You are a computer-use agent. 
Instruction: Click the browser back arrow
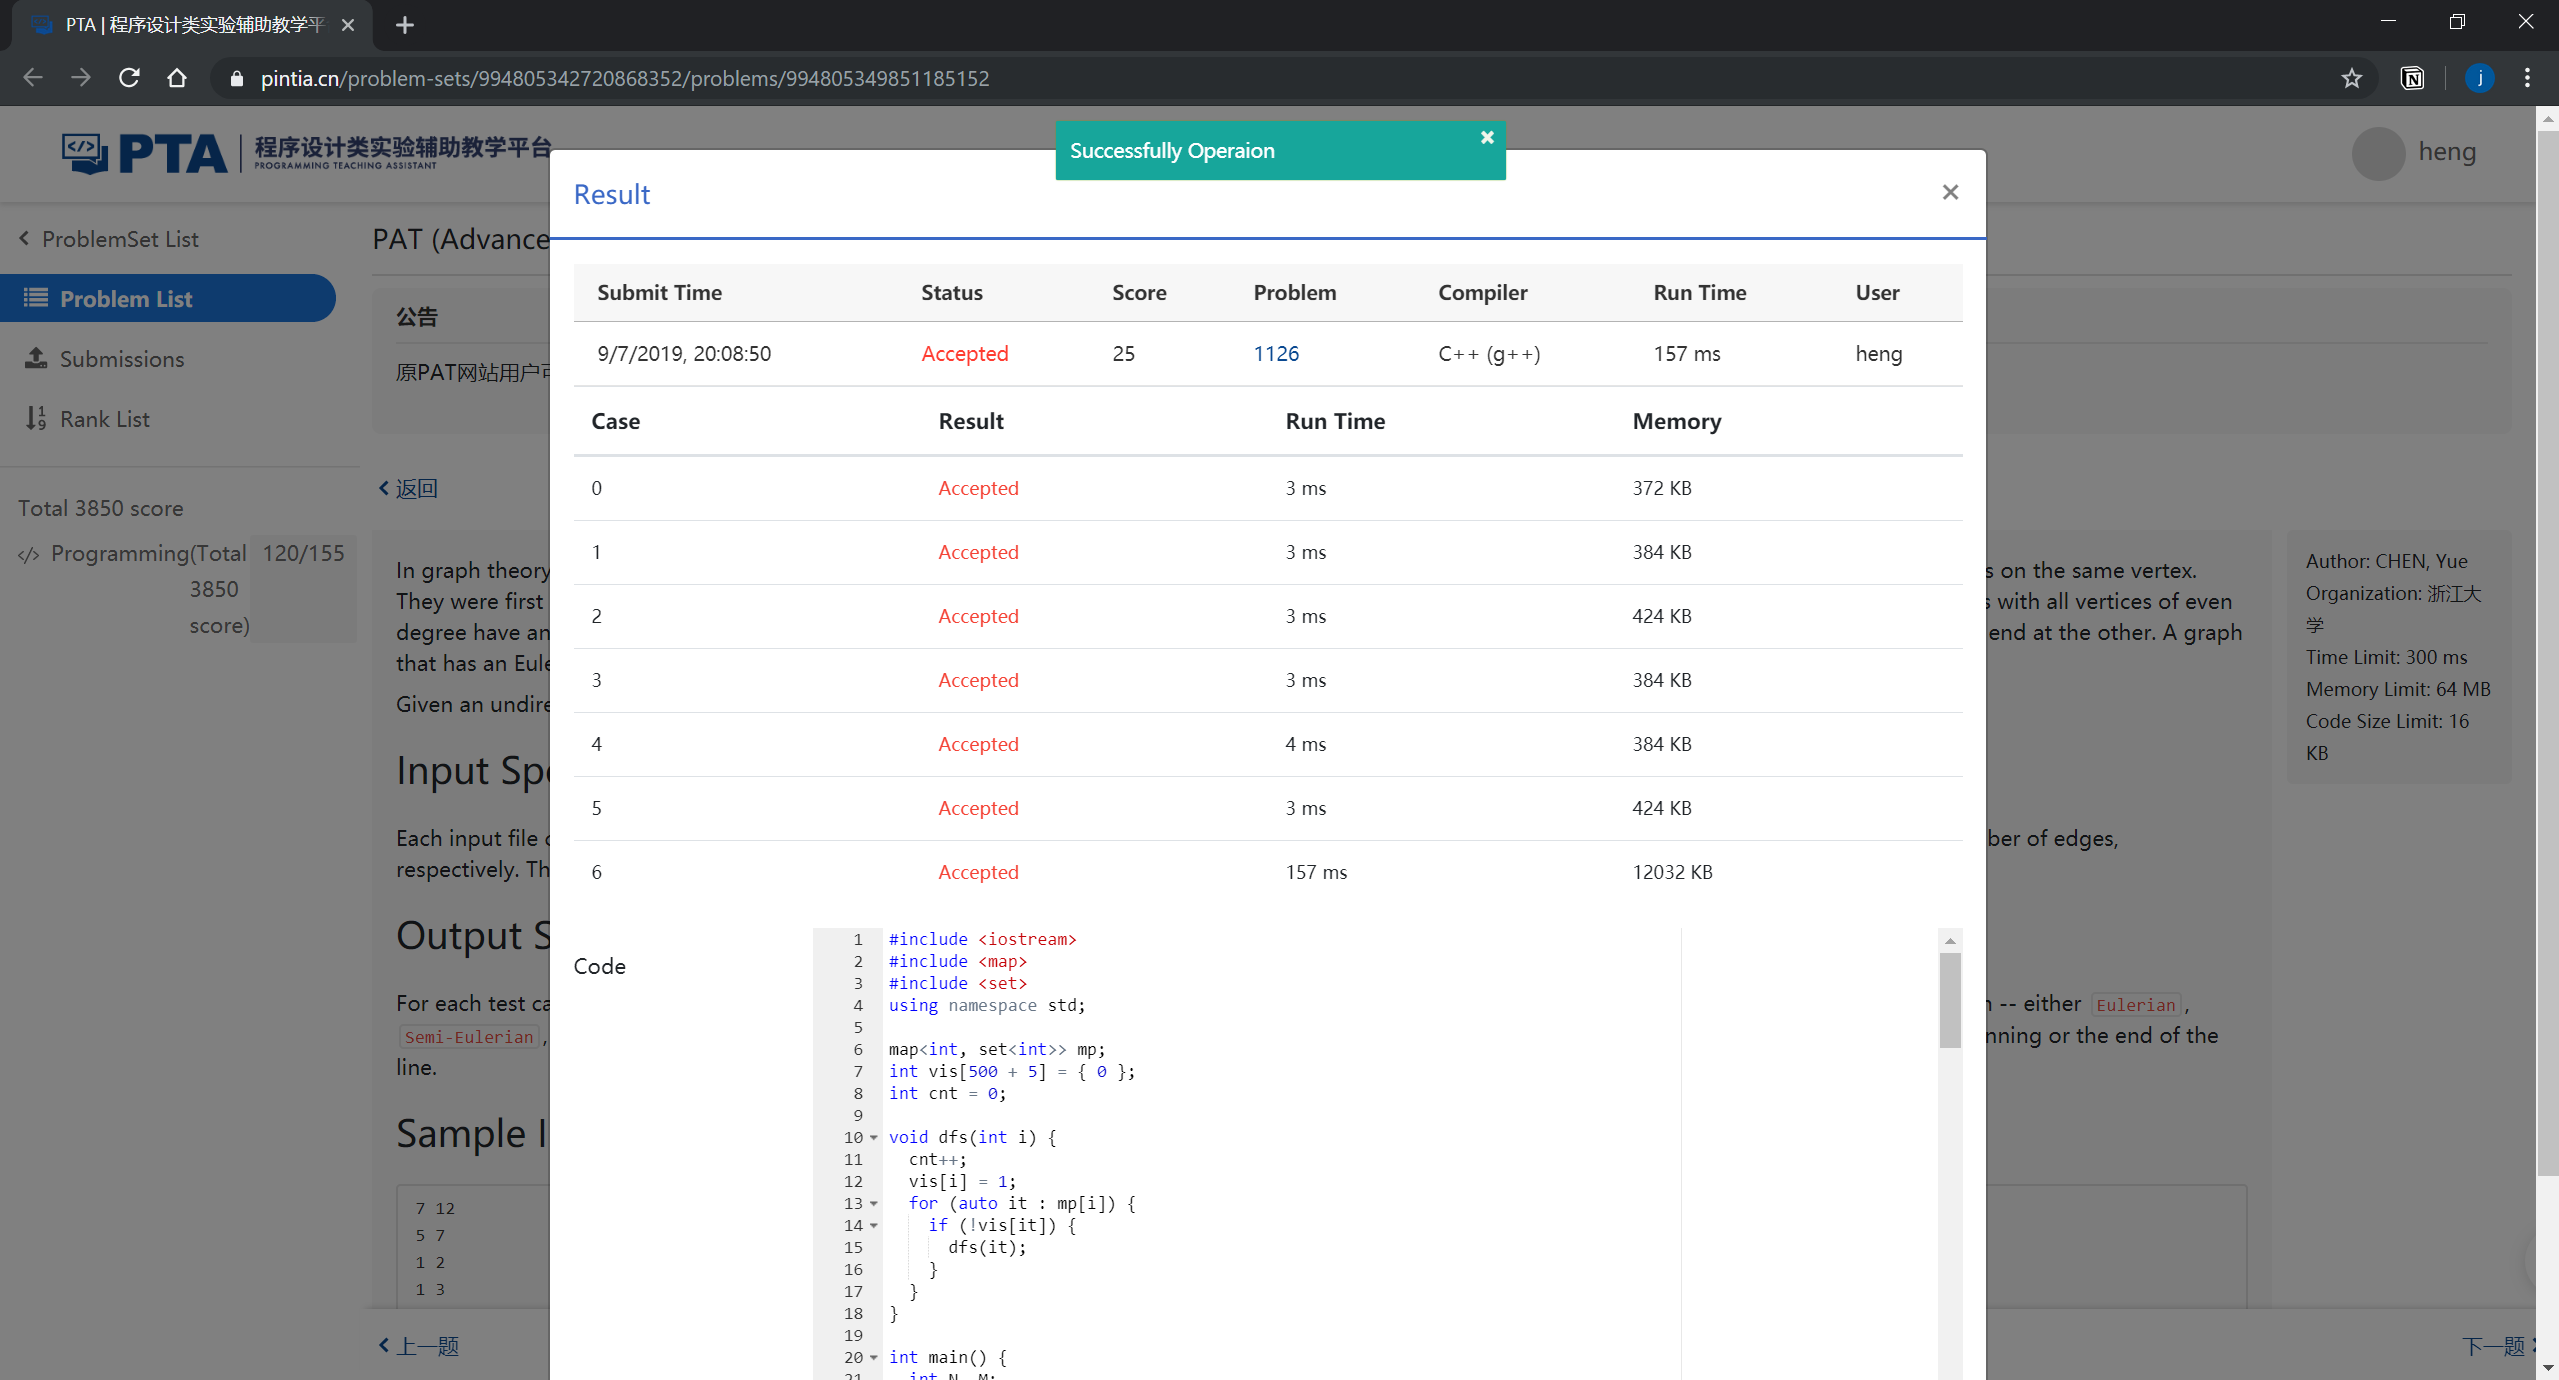tap(32, 78)
